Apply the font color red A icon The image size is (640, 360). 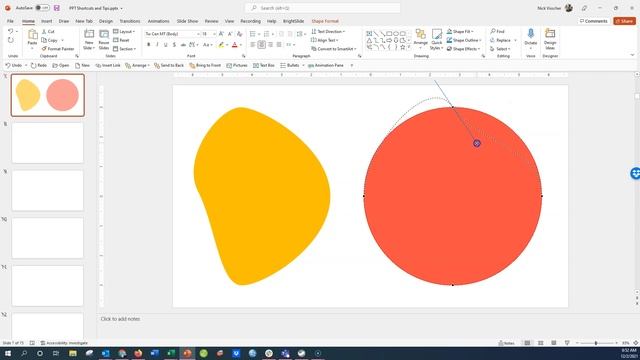235,44
